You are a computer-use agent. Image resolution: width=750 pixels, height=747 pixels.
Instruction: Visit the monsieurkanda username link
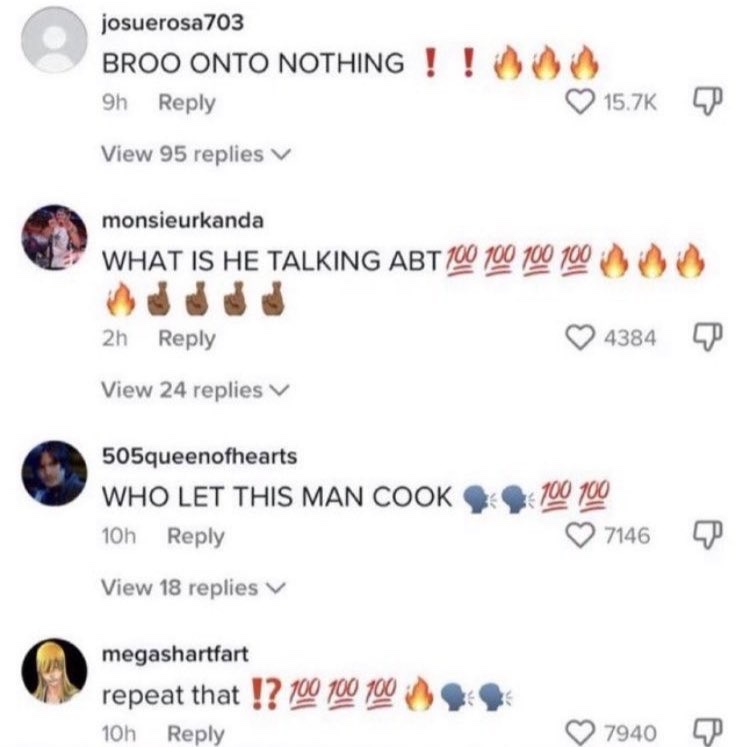[183, 220]
